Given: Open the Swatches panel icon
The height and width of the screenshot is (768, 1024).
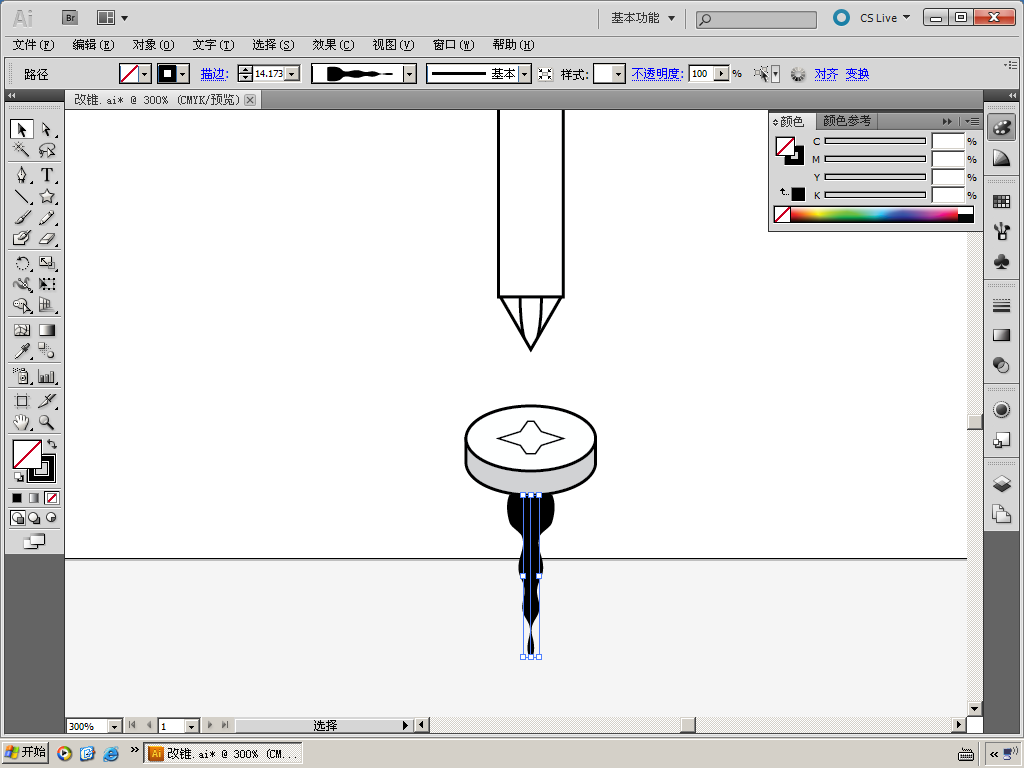Looking at the screenshot, I should (1001, 201).
